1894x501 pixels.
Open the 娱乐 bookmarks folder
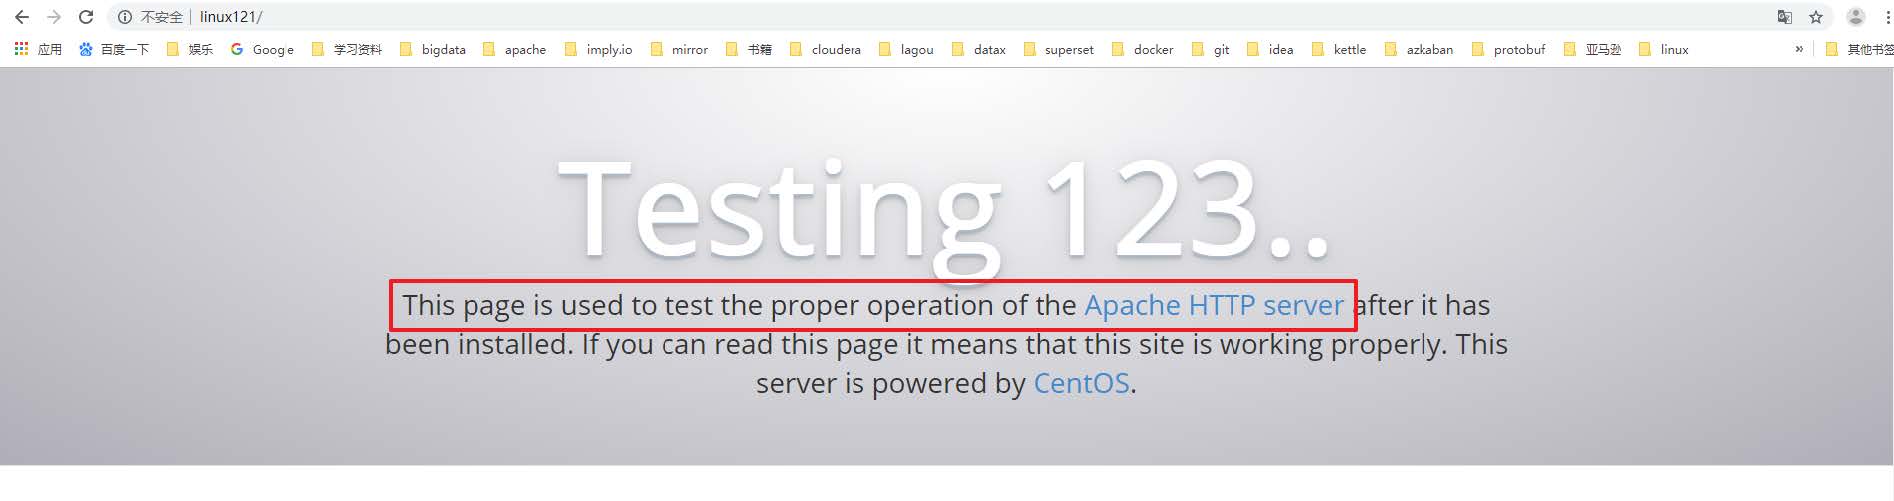click(189, 49)
